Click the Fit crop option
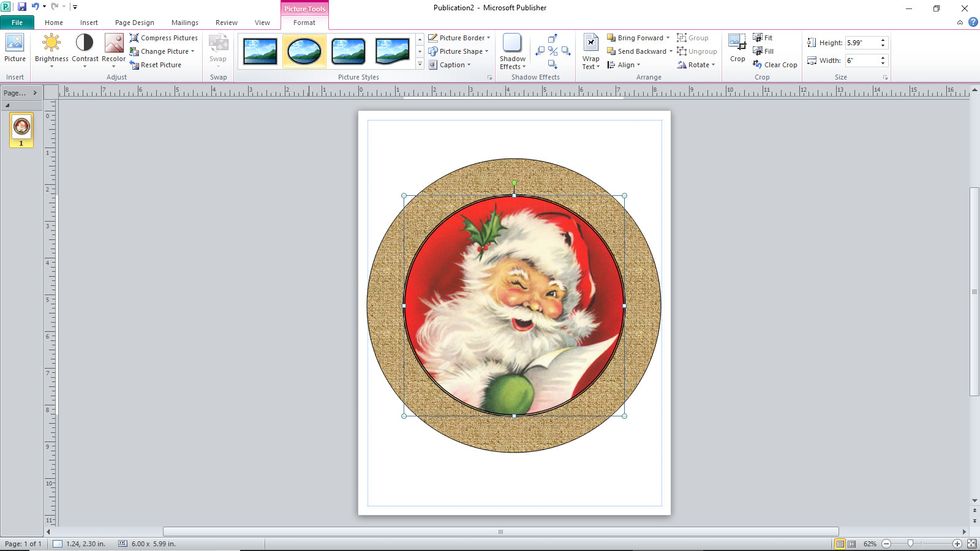 [763, 38]
